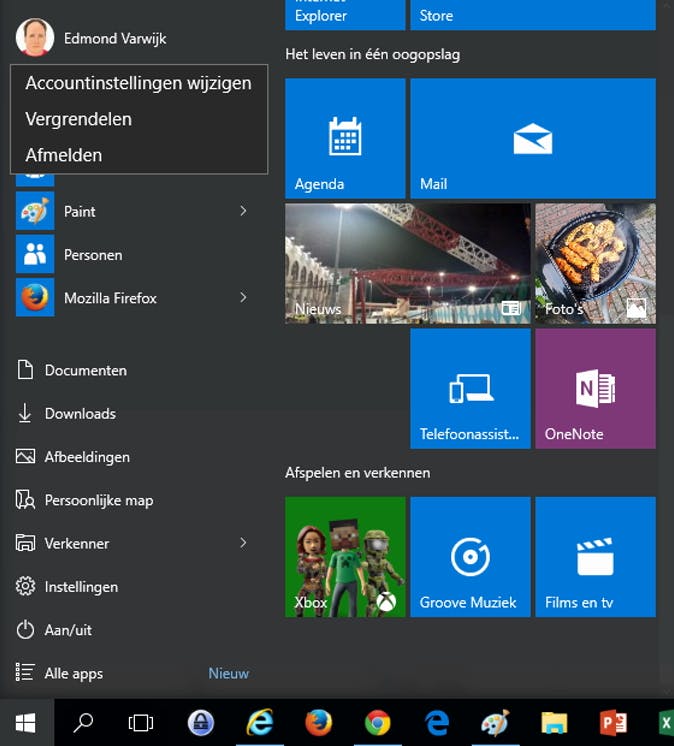Launch the Telefoonassistent tile
The width and height of the screenshot is (674, 746).
470,389
